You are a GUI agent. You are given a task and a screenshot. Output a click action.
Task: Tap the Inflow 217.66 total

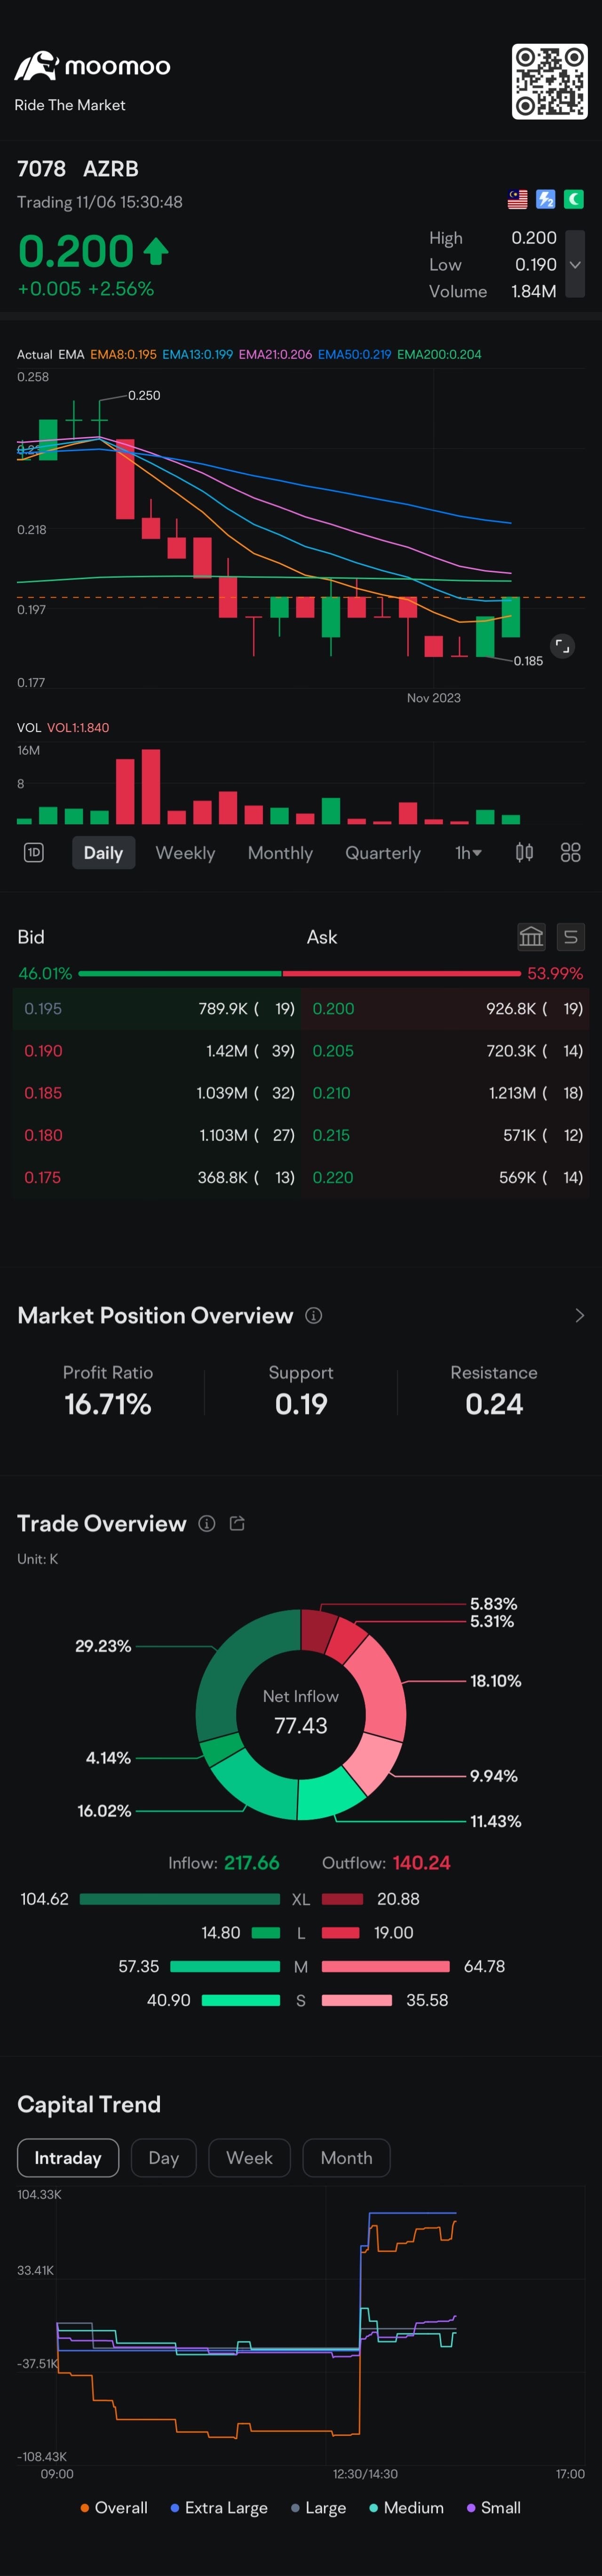click(224, 1863)
